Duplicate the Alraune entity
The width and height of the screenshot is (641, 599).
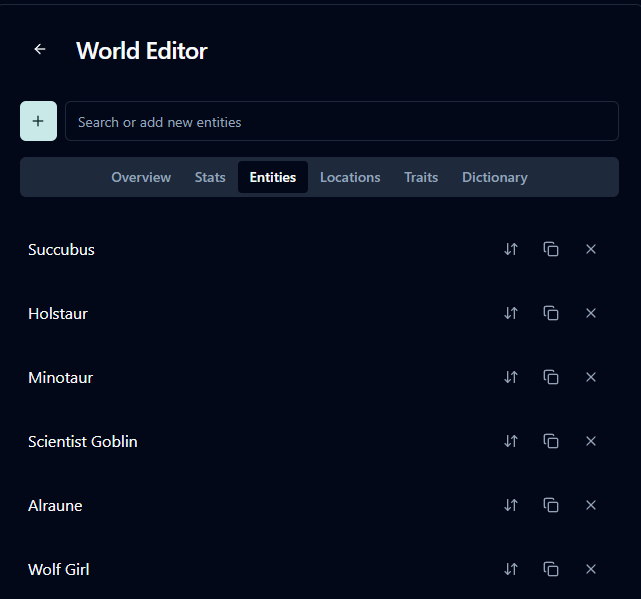(551, 505)
